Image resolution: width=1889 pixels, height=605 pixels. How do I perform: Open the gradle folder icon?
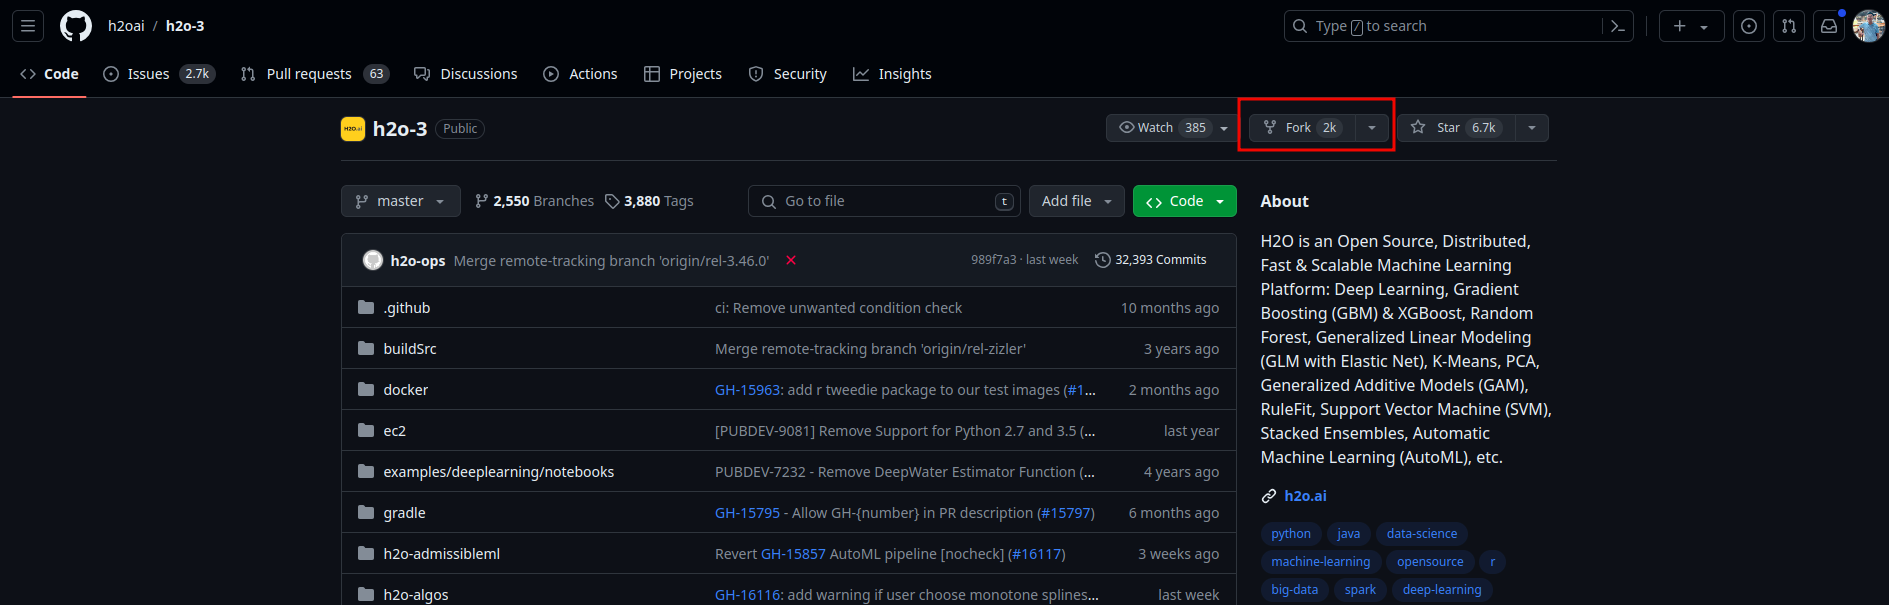tap(366, 513)
